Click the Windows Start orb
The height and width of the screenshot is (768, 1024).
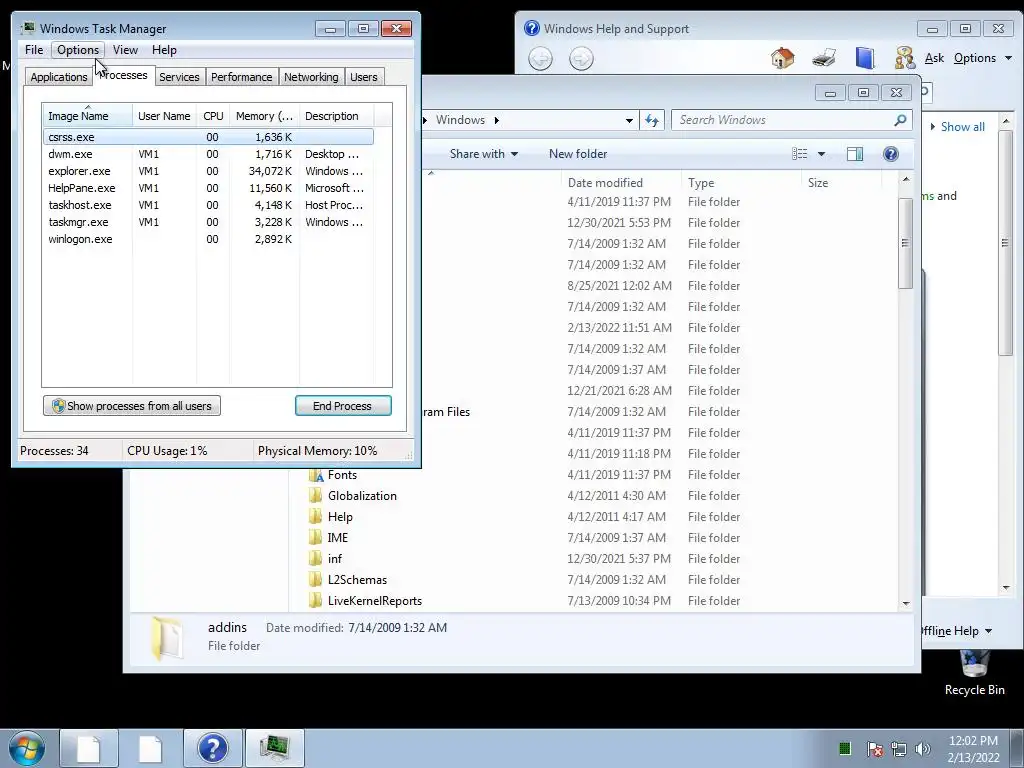(27, 748)
